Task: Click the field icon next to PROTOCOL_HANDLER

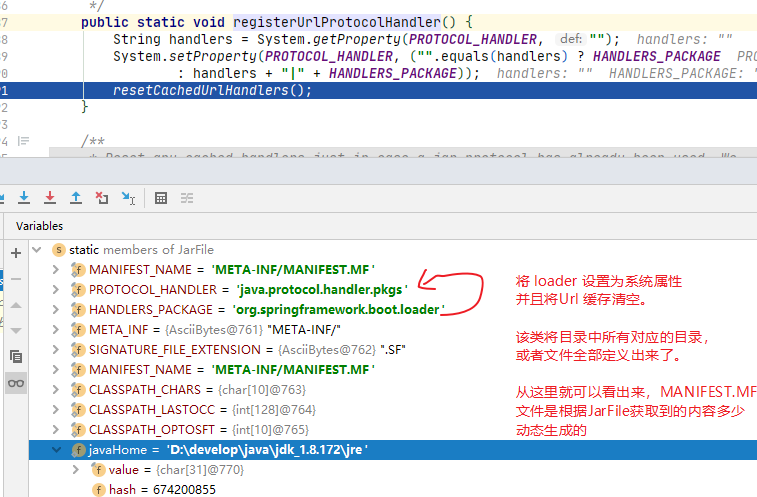Action: tap(78, 290)
